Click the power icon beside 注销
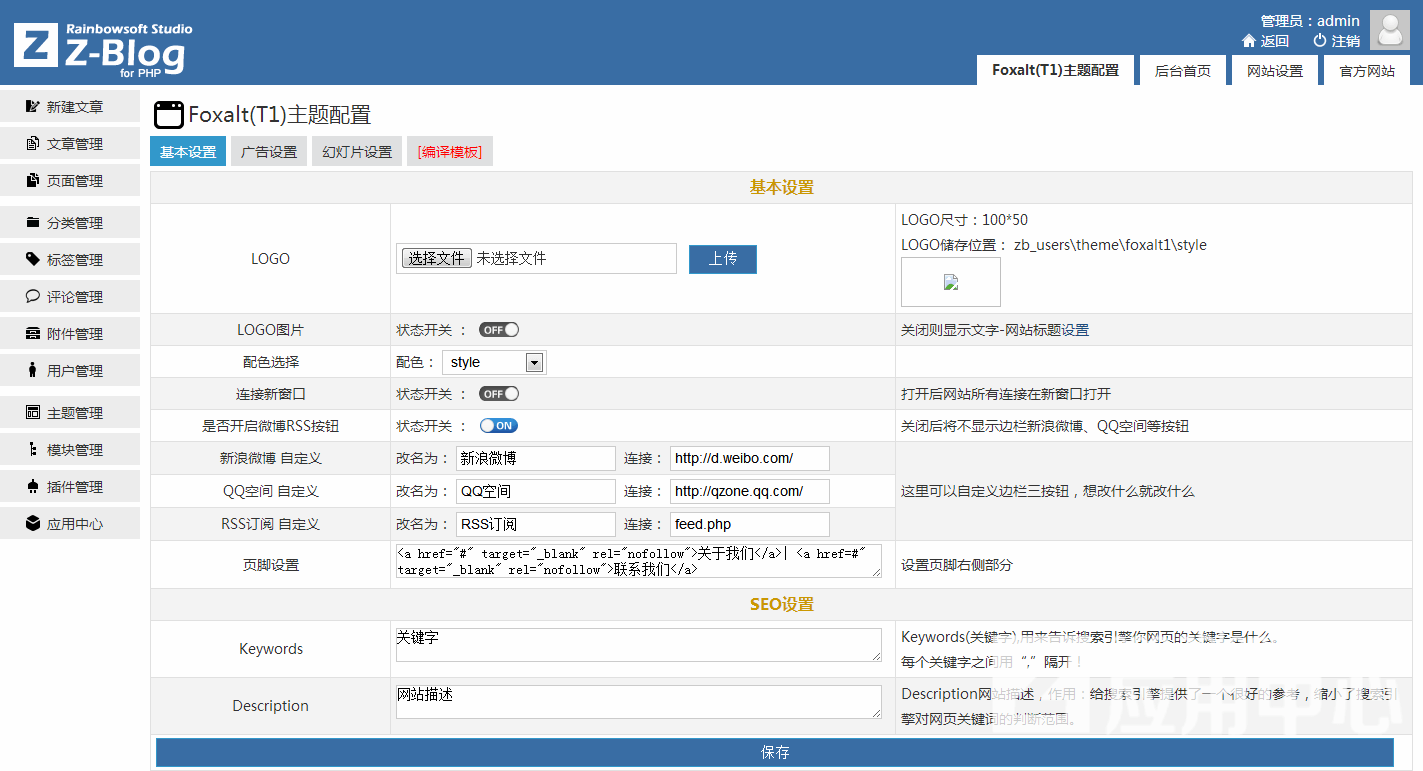The image size is (1423, 771). [x=1320, y=41]
